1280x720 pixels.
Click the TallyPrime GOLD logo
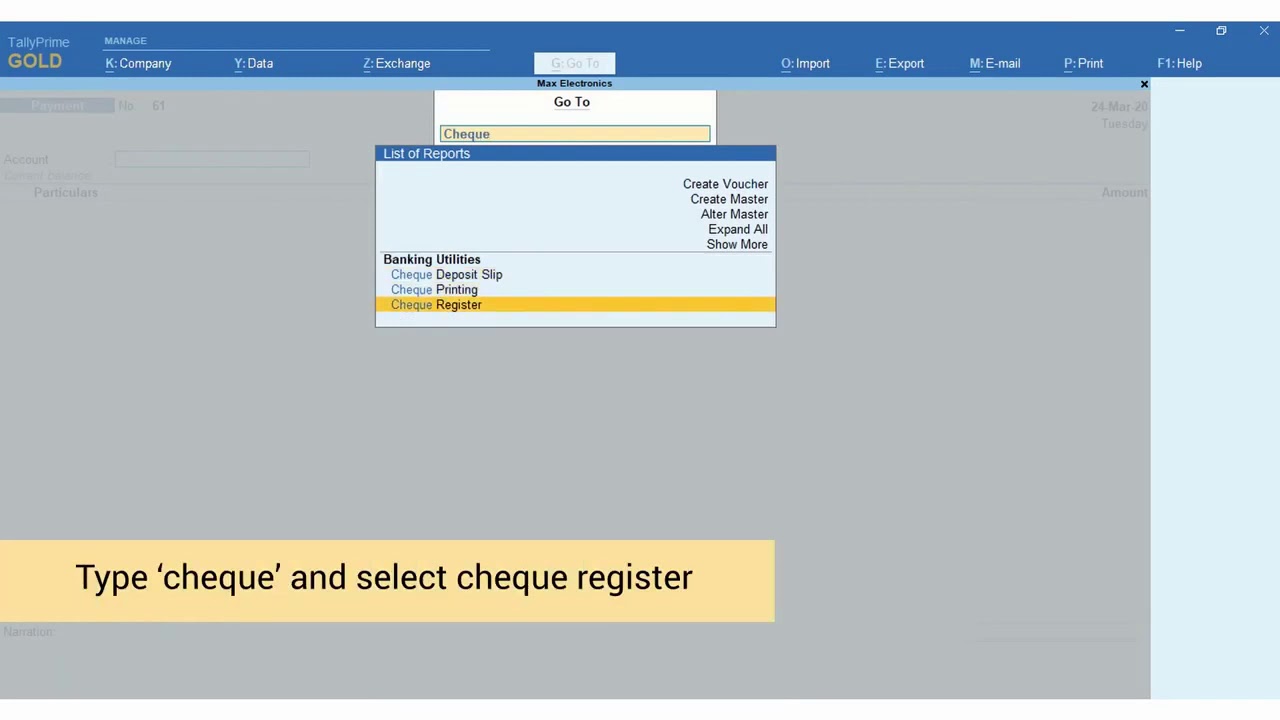(37, 52)
